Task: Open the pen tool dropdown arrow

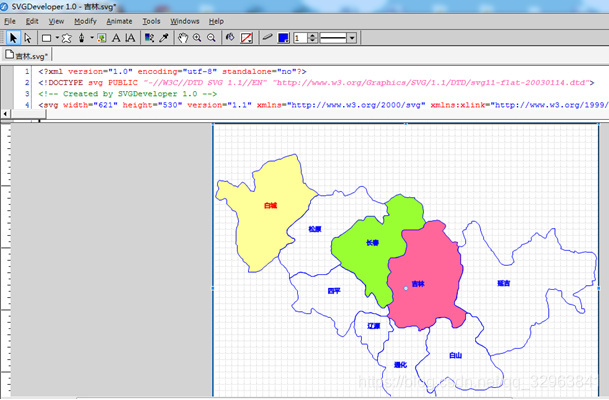Action: pos(92,38)
